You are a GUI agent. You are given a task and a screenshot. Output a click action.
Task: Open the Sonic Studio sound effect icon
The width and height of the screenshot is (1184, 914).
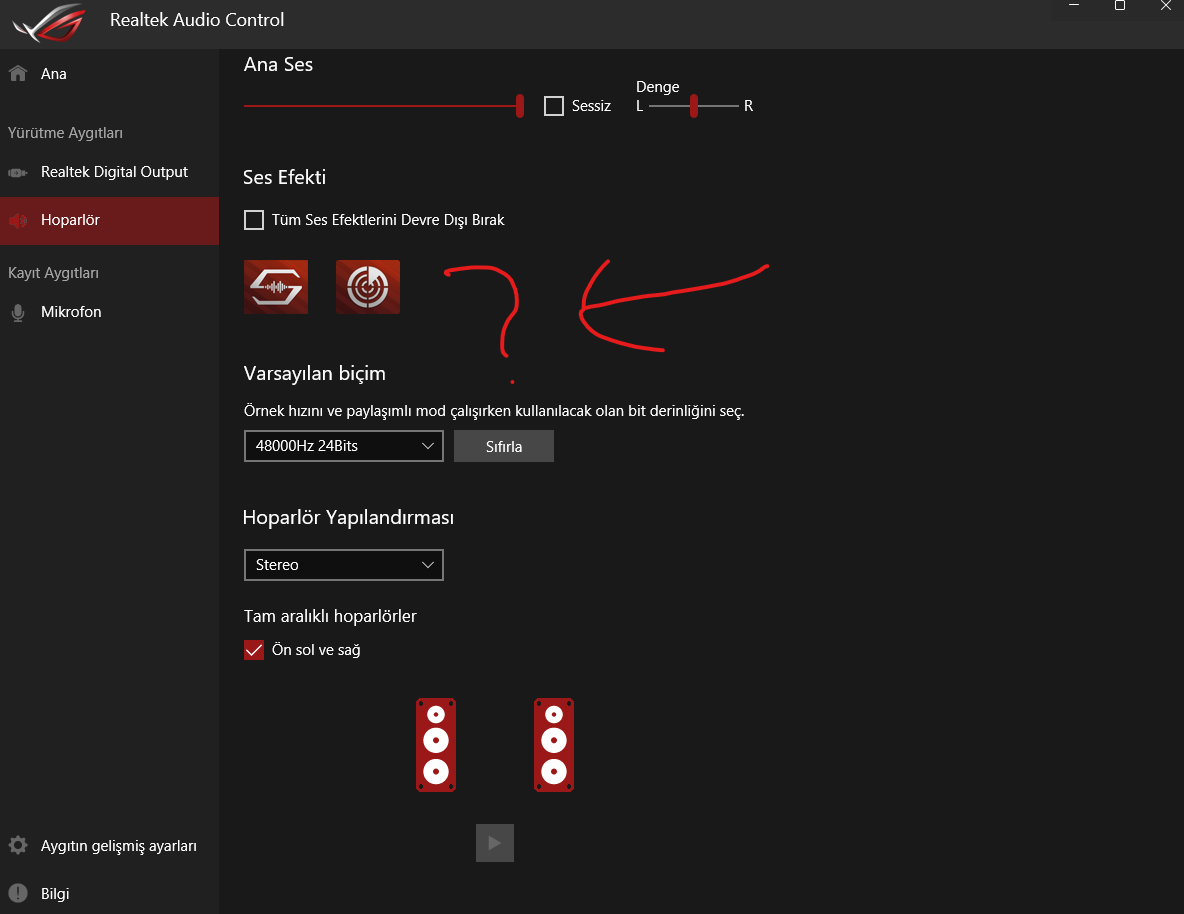pos(276,287)
